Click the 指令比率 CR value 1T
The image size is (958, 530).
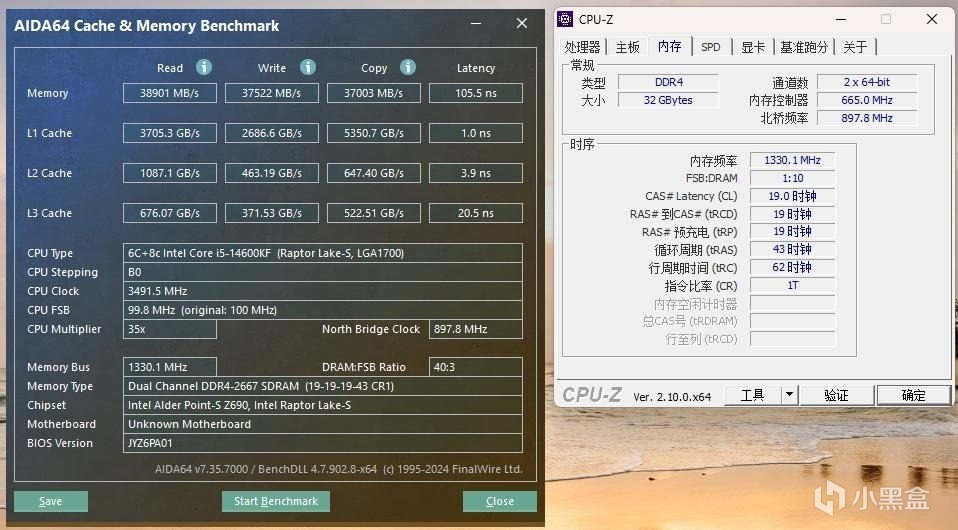[792, 285]
